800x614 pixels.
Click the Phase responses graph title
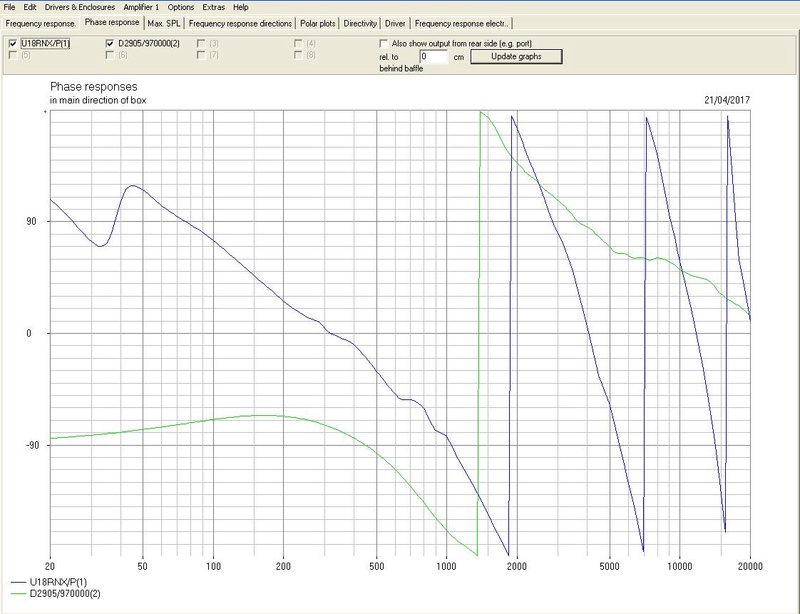click(x=93, y=87)
